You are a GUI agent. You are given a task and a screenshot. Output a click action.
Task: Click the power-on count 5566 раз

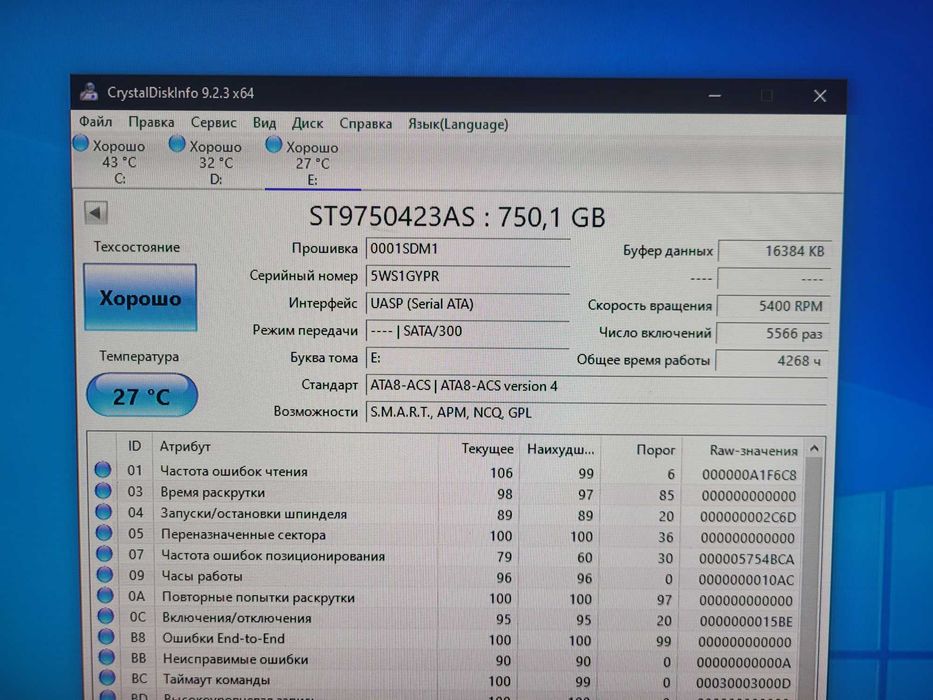pyautogui.click(x=772, y=333)
